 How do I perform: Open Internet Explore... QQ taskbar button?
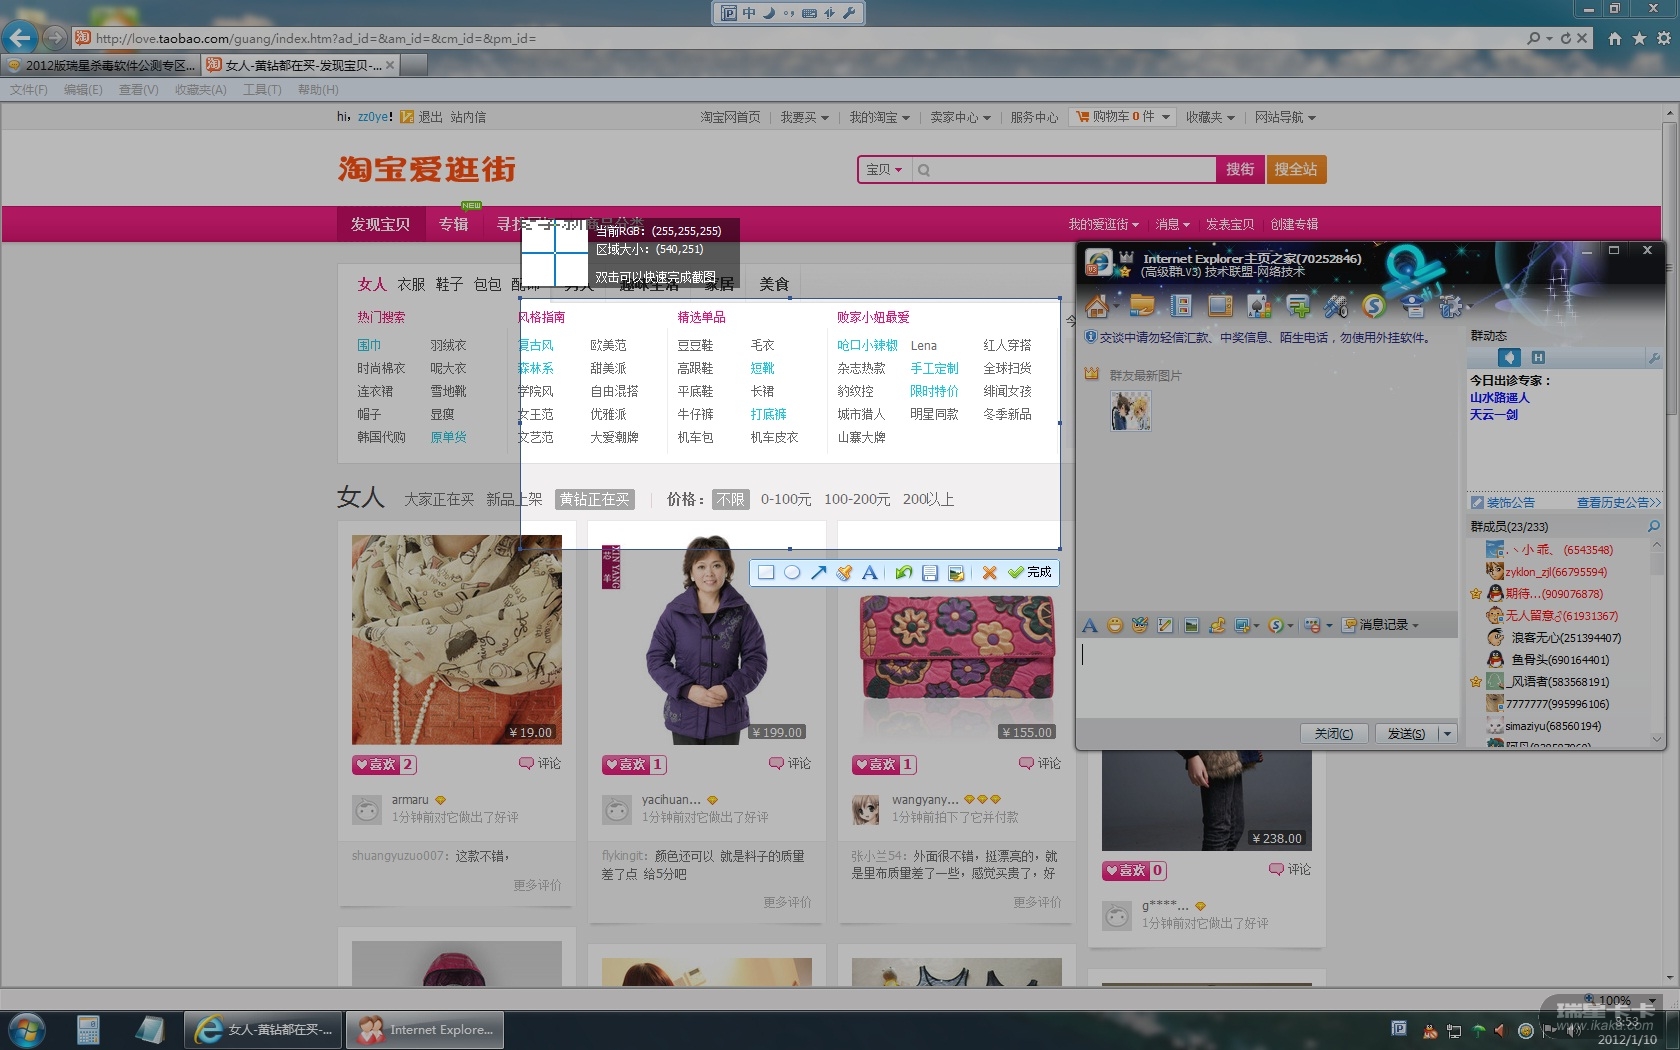point(425,1029)
